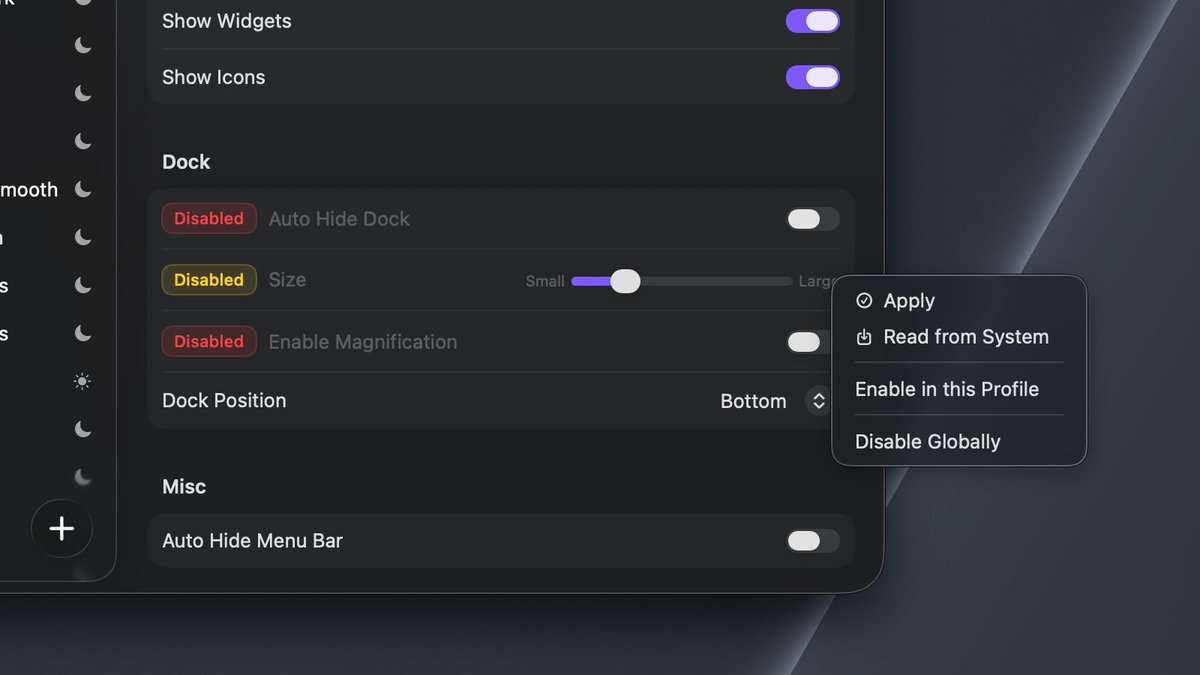Click the up-down chevron icon for Dock Position

pyautogui.click(x=818, y=401)
